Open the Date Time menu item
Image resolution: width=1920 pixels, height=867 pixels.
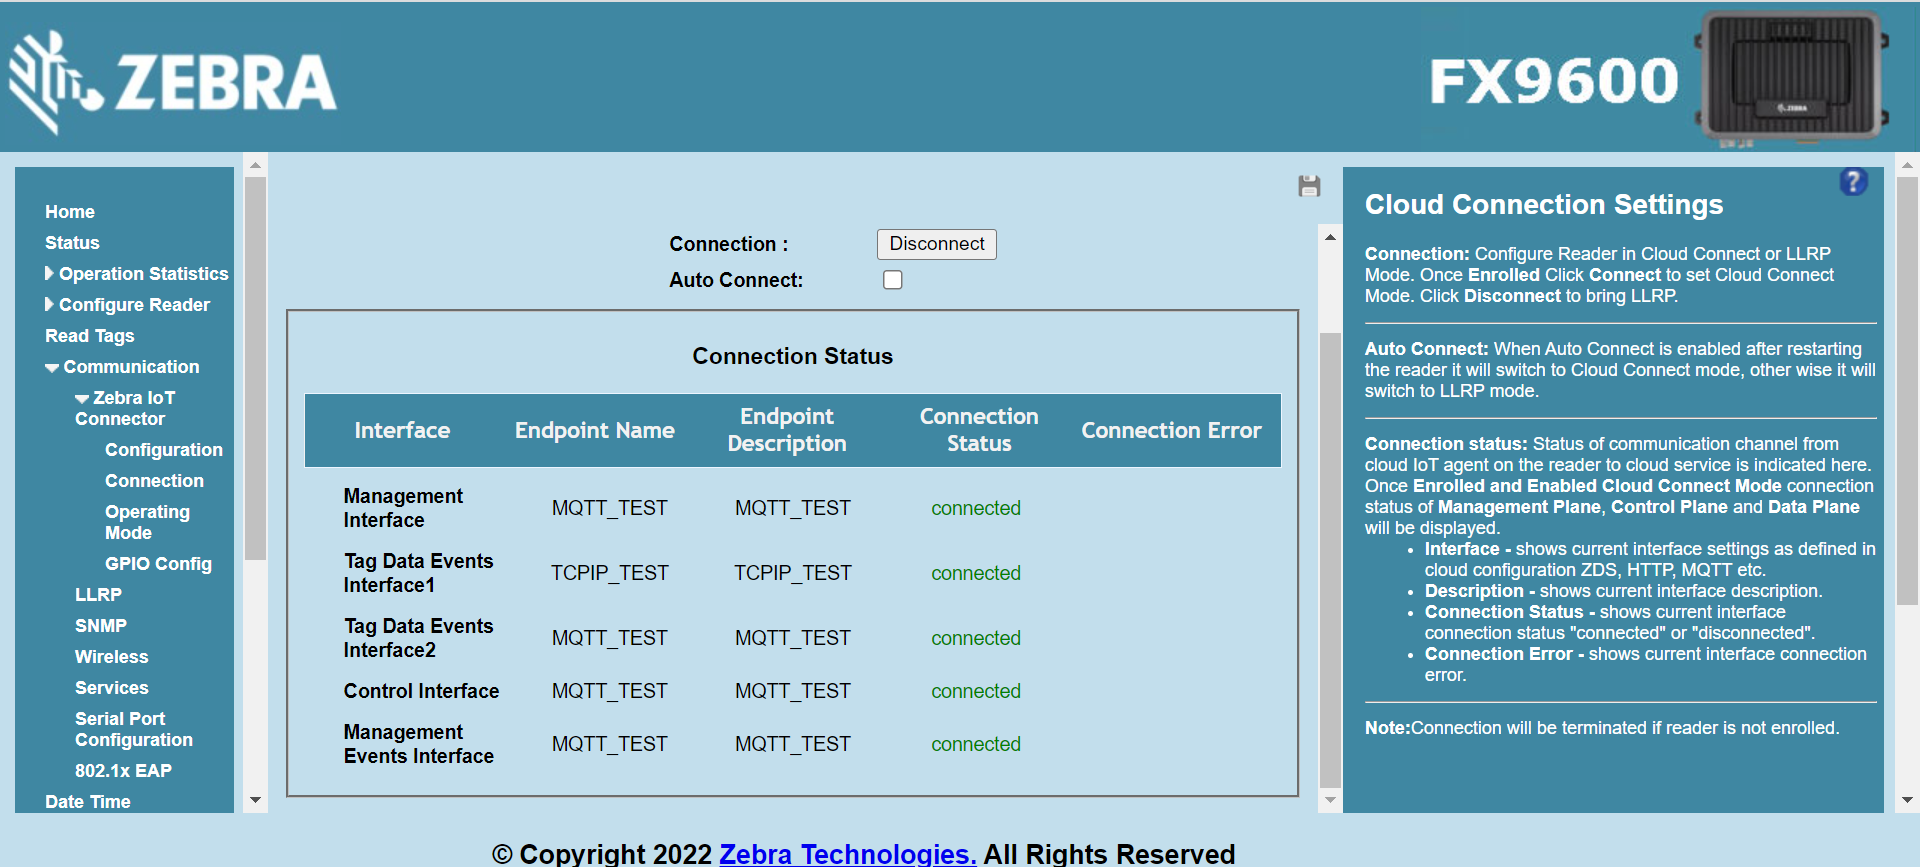pyautogui.click(x=88, y=802)
